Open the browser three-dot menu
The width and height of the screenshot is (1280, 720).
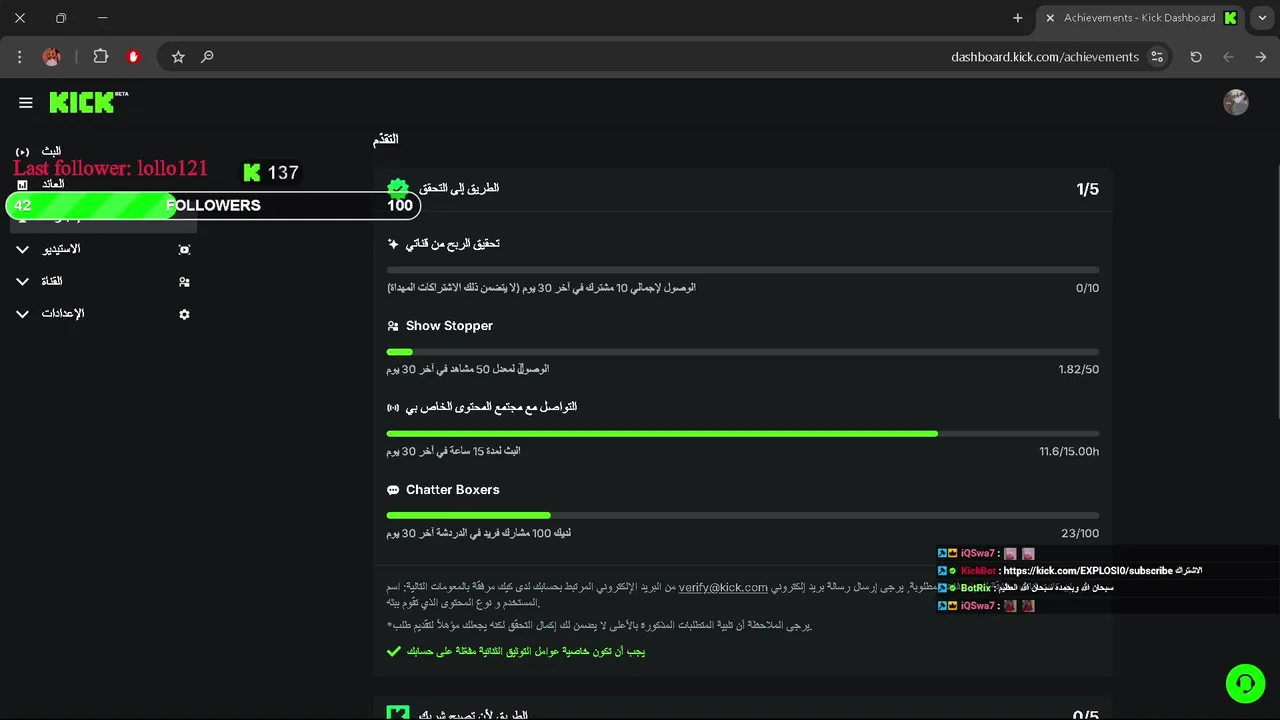19,57
